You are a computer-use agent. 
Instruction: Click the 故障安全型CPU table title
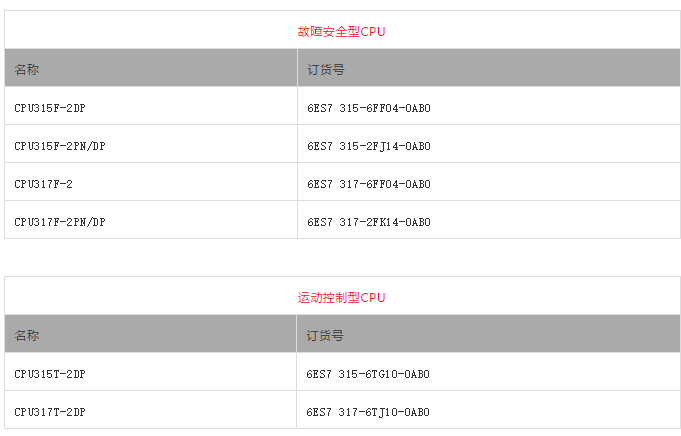pyautogui.click(x=341, y=32)
